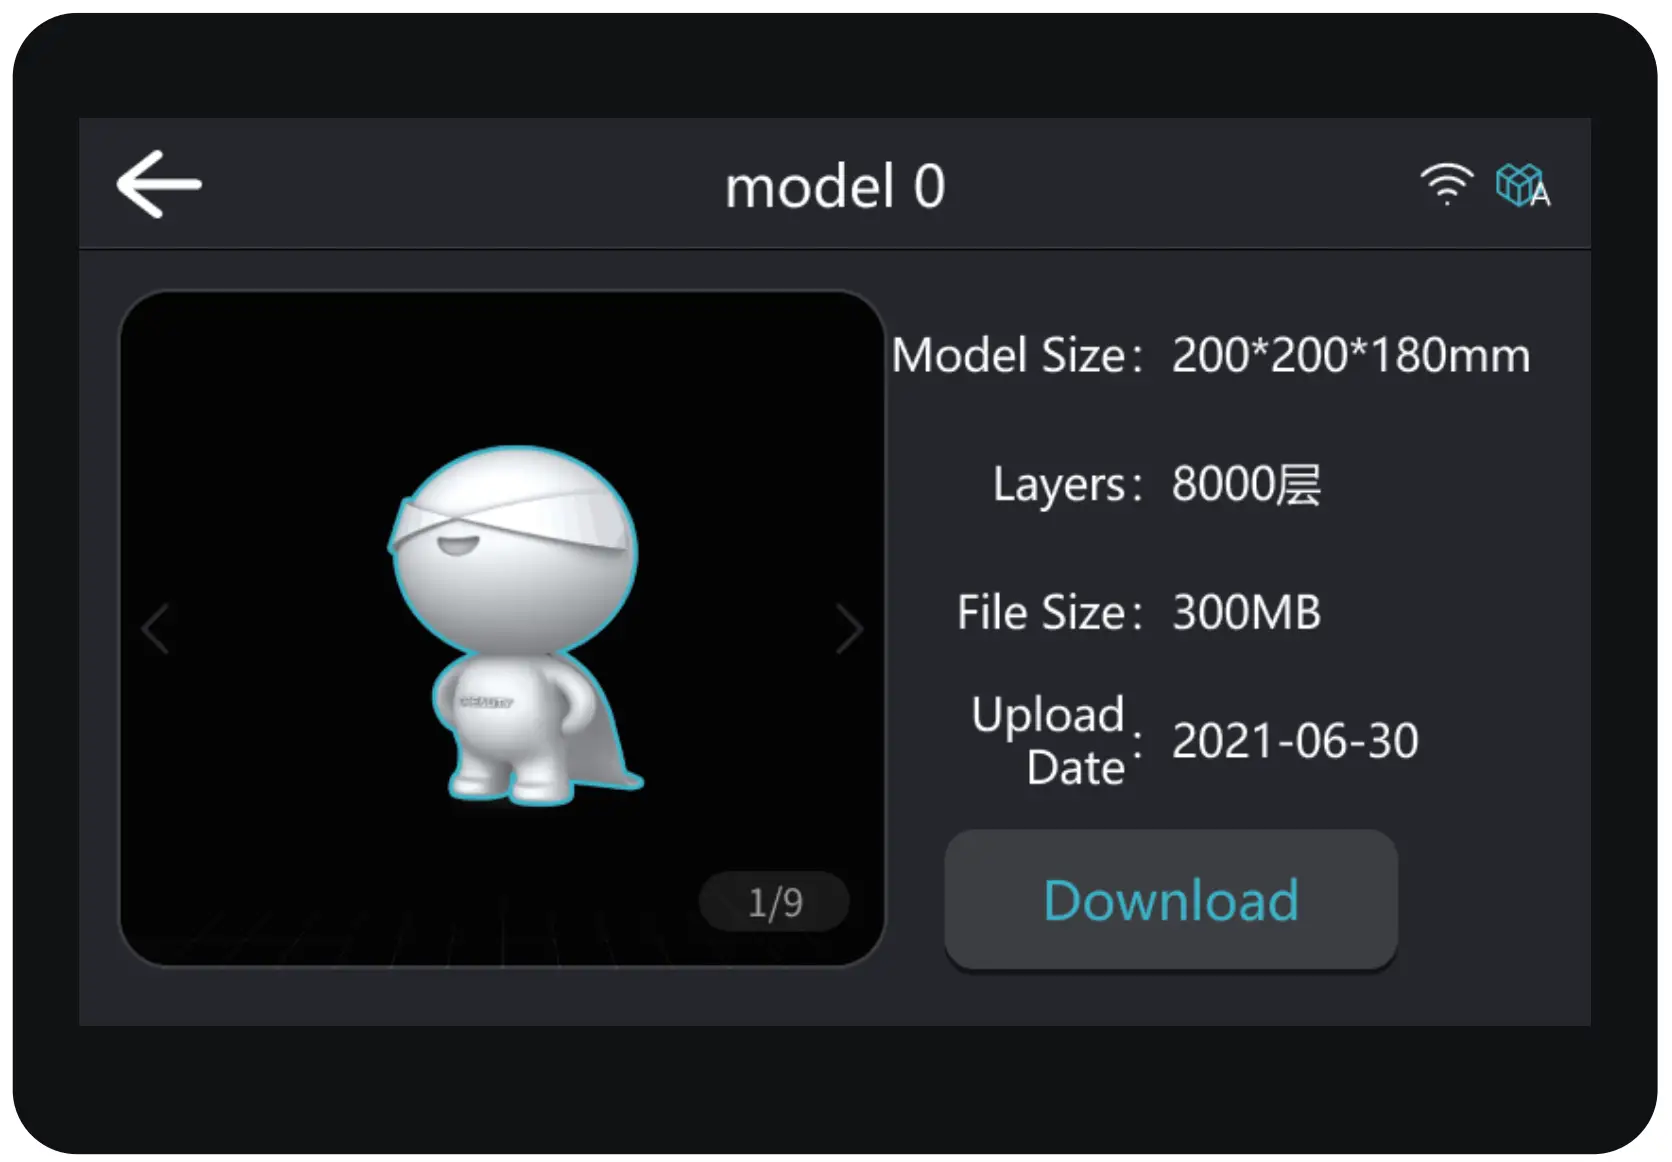This screenshot has width=1672, height=1162.
Task: Tap the Model Size value 200*200*180mm
Action: (x=1348, y=355)
